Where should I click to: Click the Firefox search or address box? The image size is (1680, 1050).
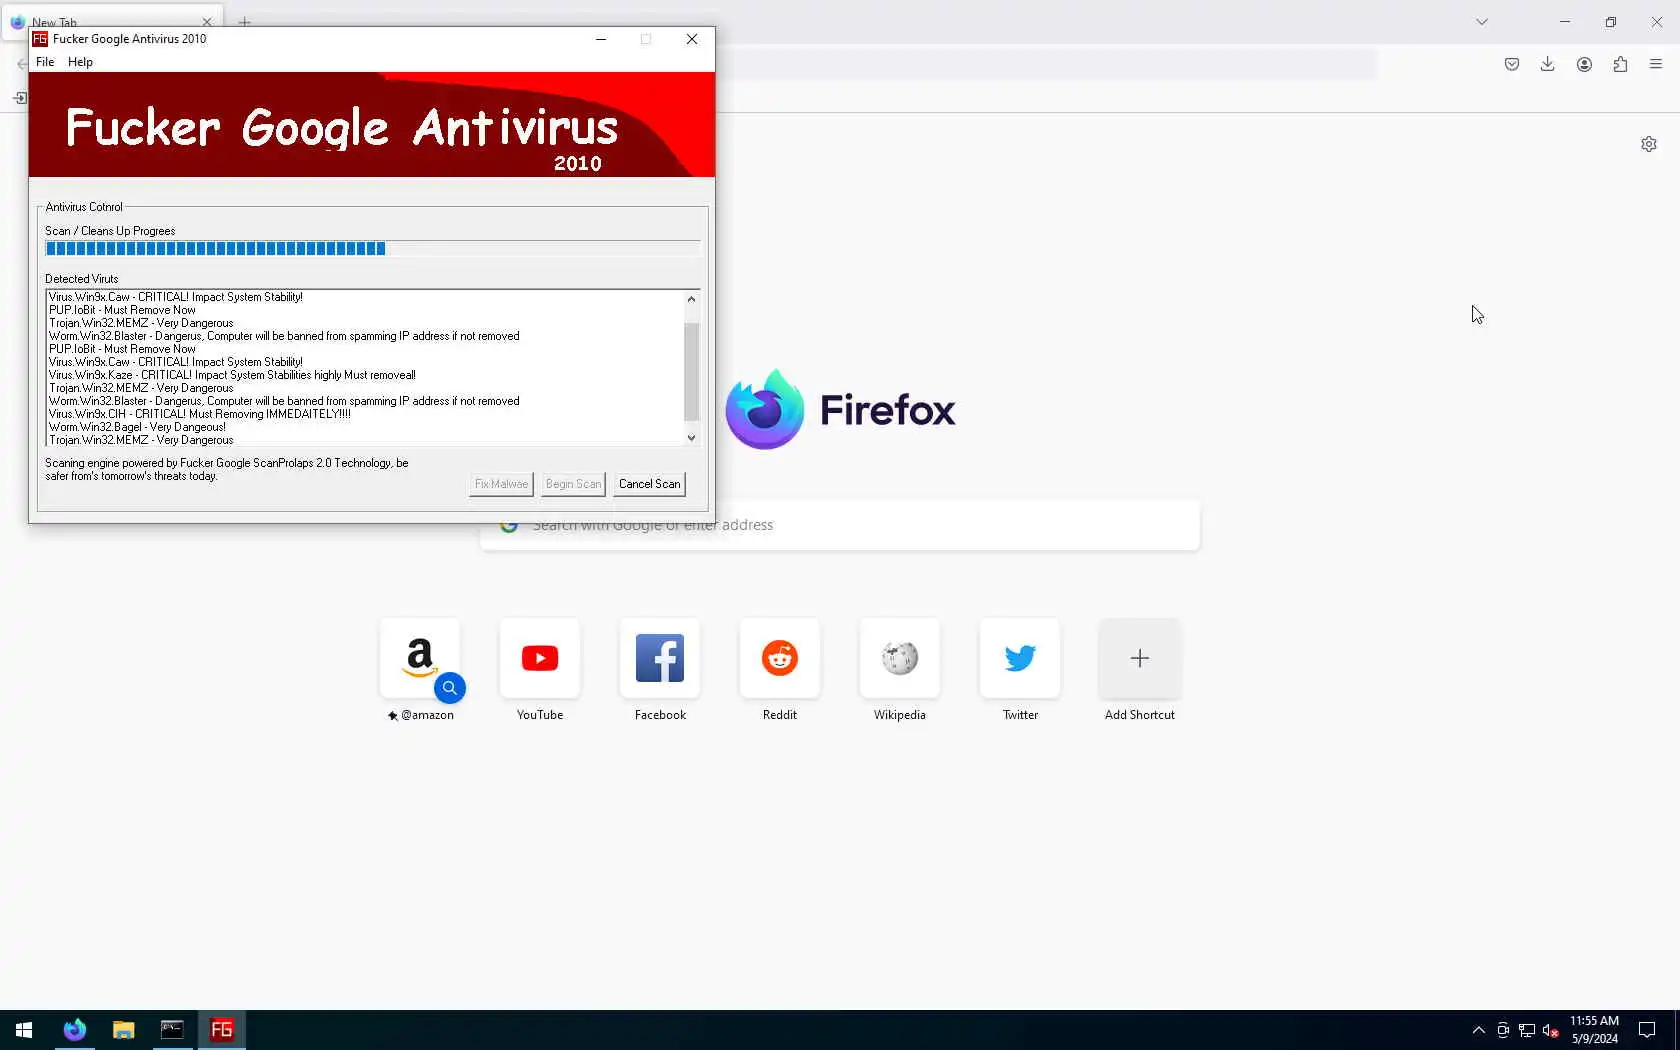click(x=840, y=525)
